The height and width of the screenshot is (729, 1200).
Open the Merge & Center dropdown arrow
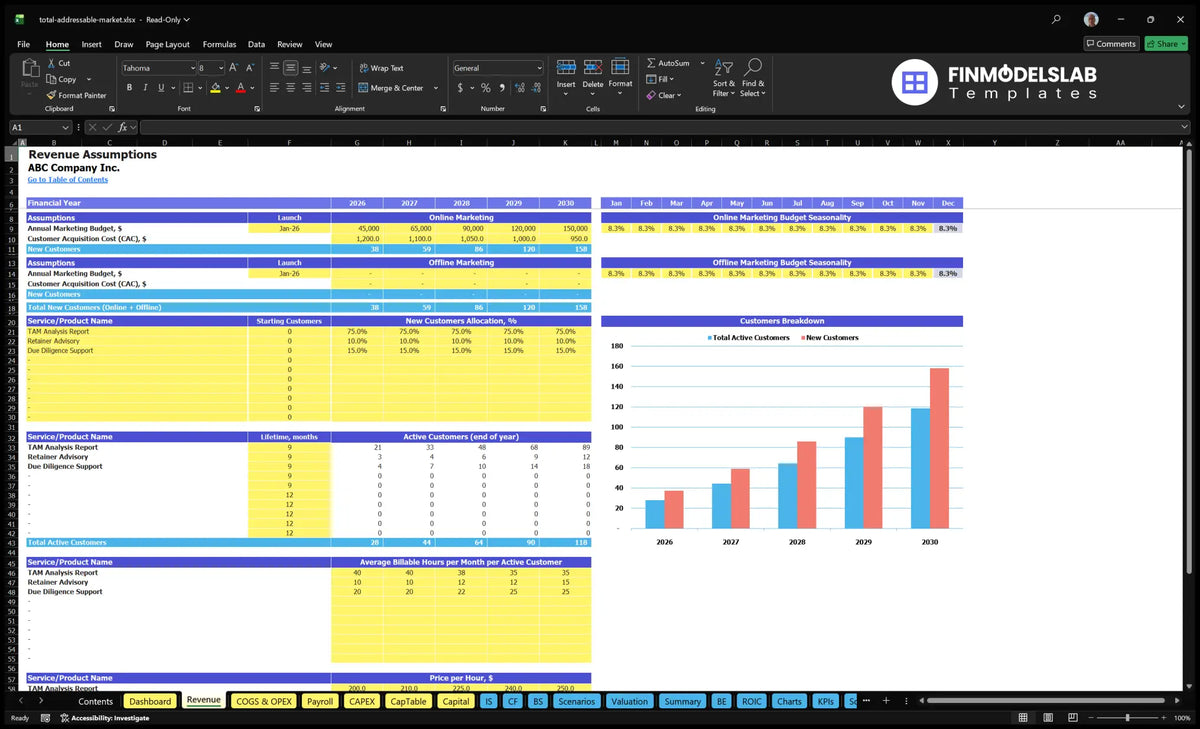[x=434, y=88]
